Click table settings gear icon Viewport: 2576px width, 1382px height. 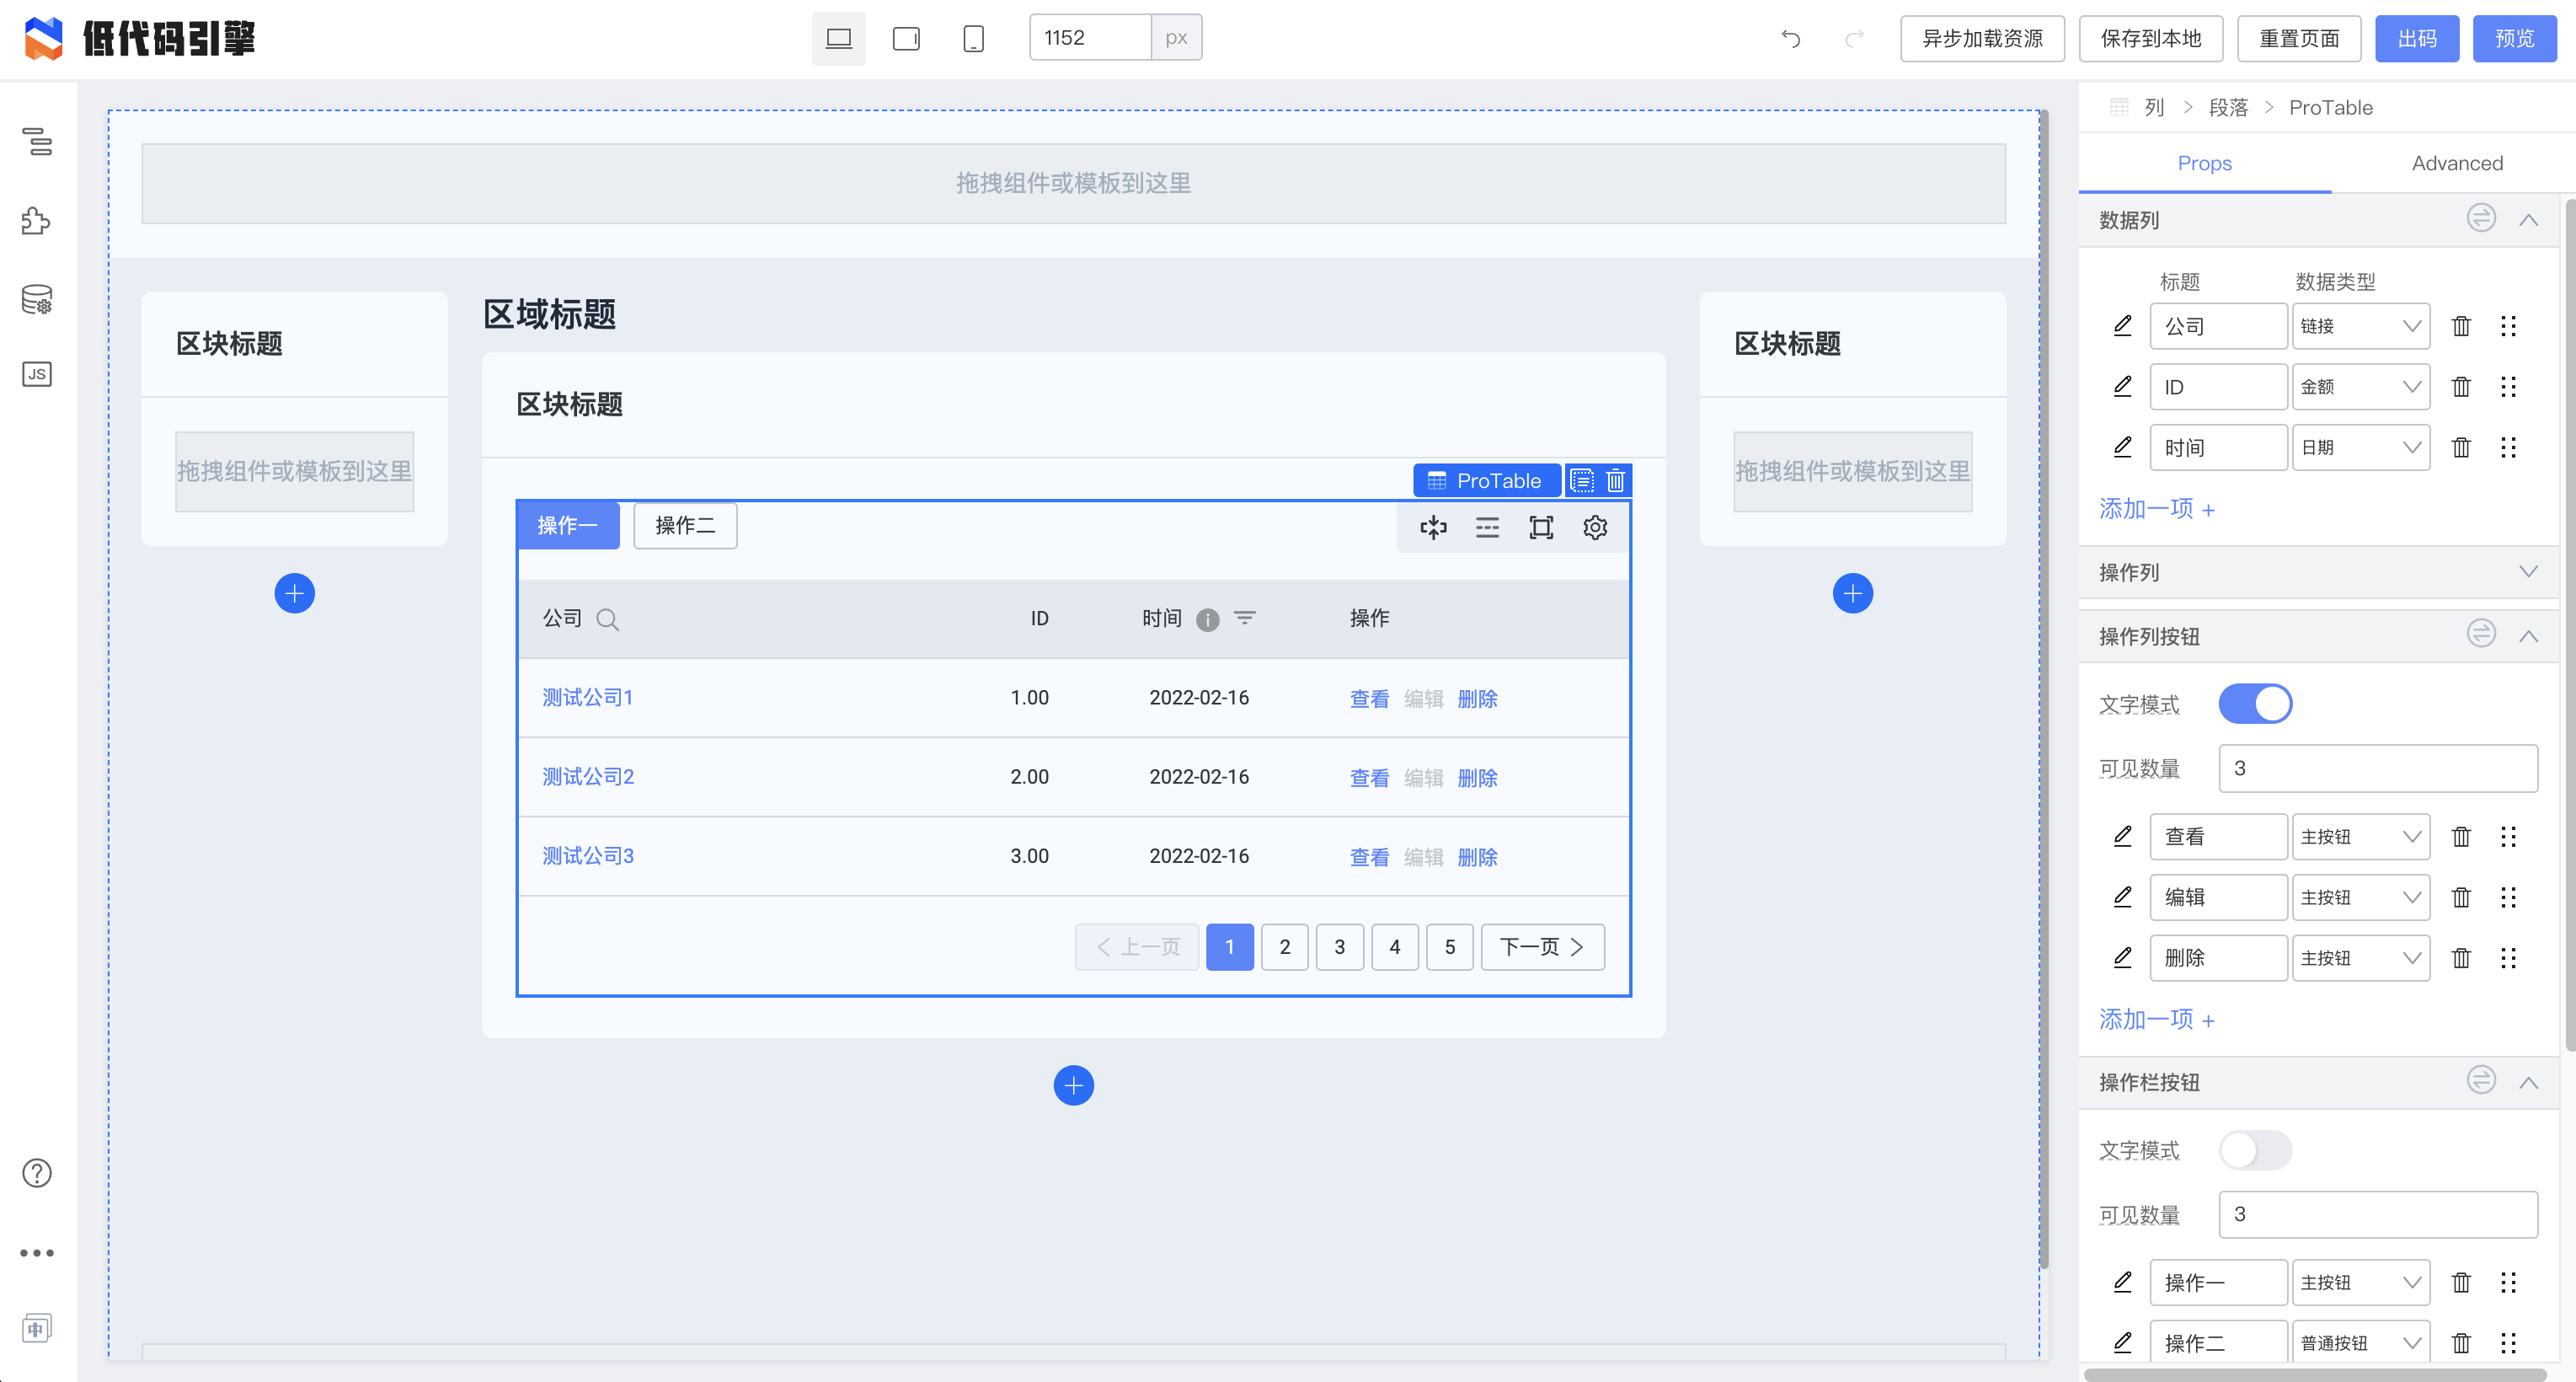[x=1595, y=527]
